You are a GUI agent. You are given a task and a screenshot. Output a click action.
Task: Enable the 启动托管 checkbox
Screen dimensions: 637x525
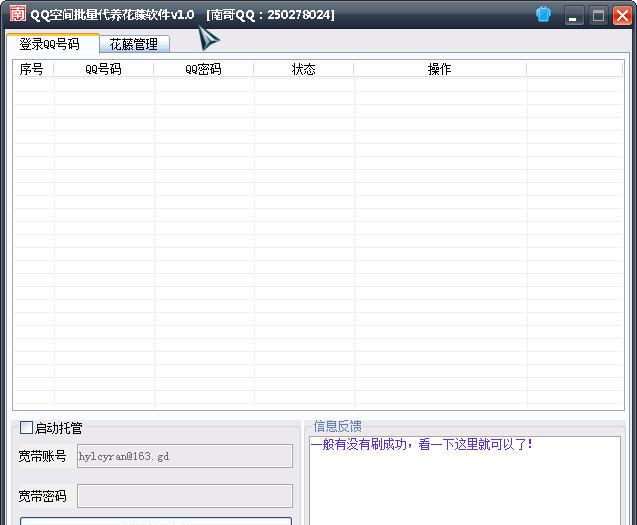point(27,428)
